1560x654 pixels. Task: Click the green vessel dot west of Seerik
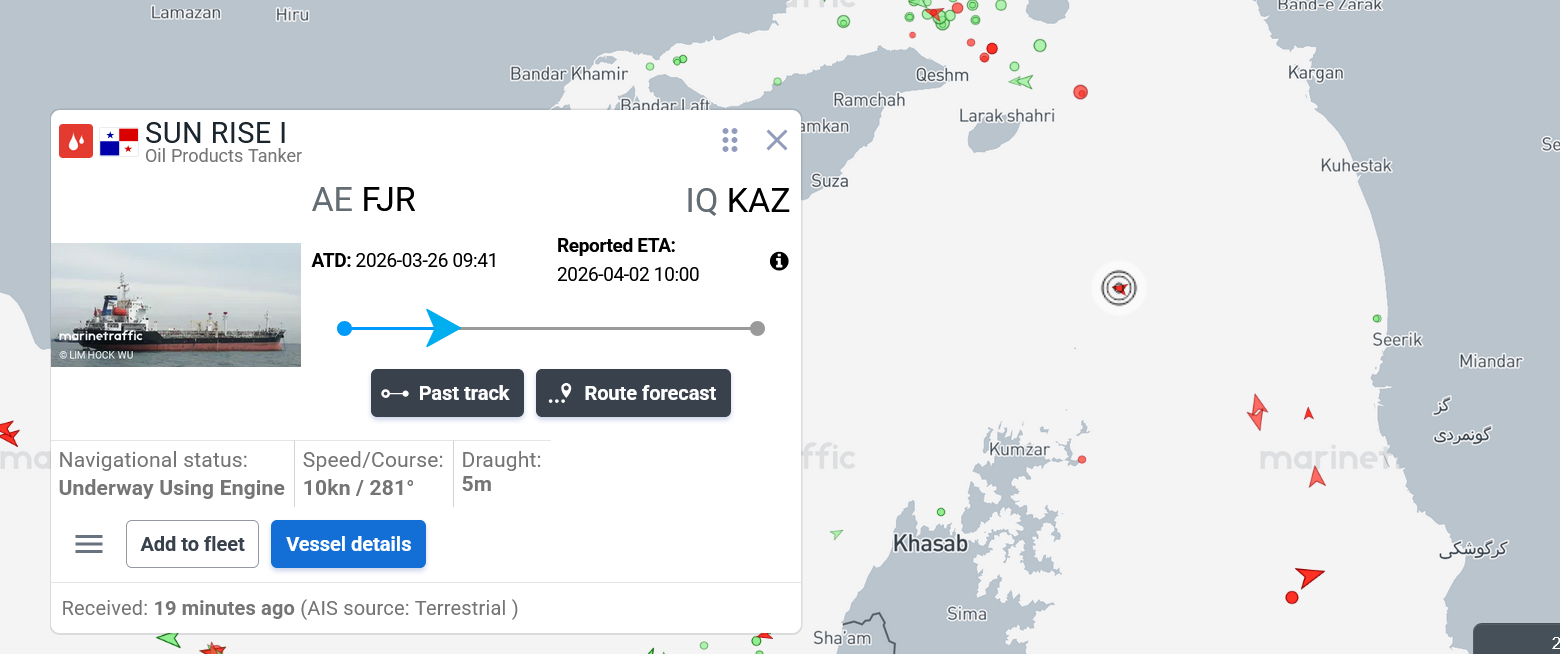click(x=1377, y=318)
